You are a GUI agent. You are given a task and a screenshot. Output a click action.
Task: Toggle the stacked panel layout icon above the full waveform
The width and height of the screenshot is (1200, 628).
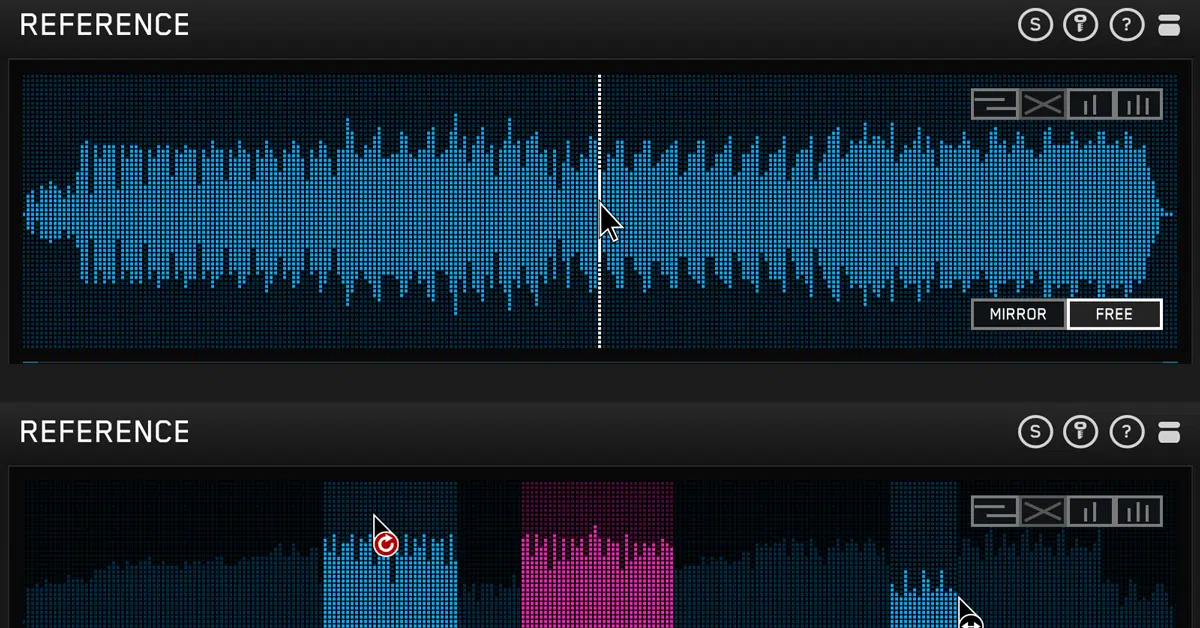1169,25
